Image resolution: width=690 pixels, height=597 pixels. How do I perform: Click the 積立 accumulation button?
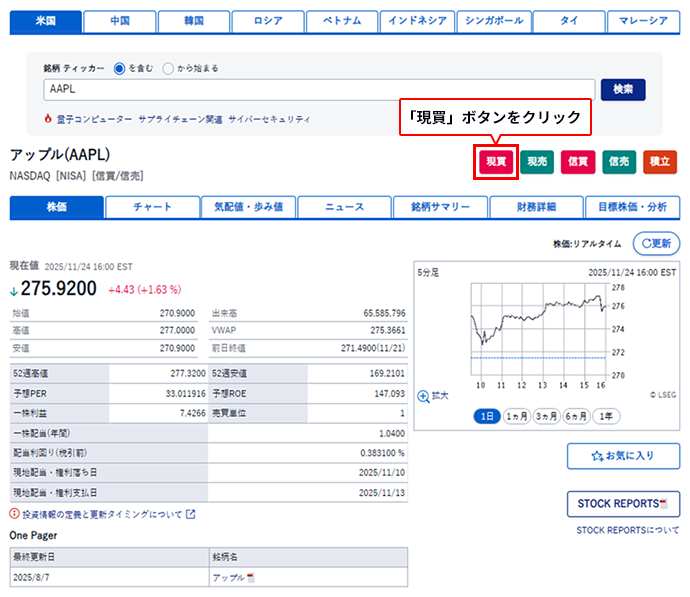tap(659, 162)
